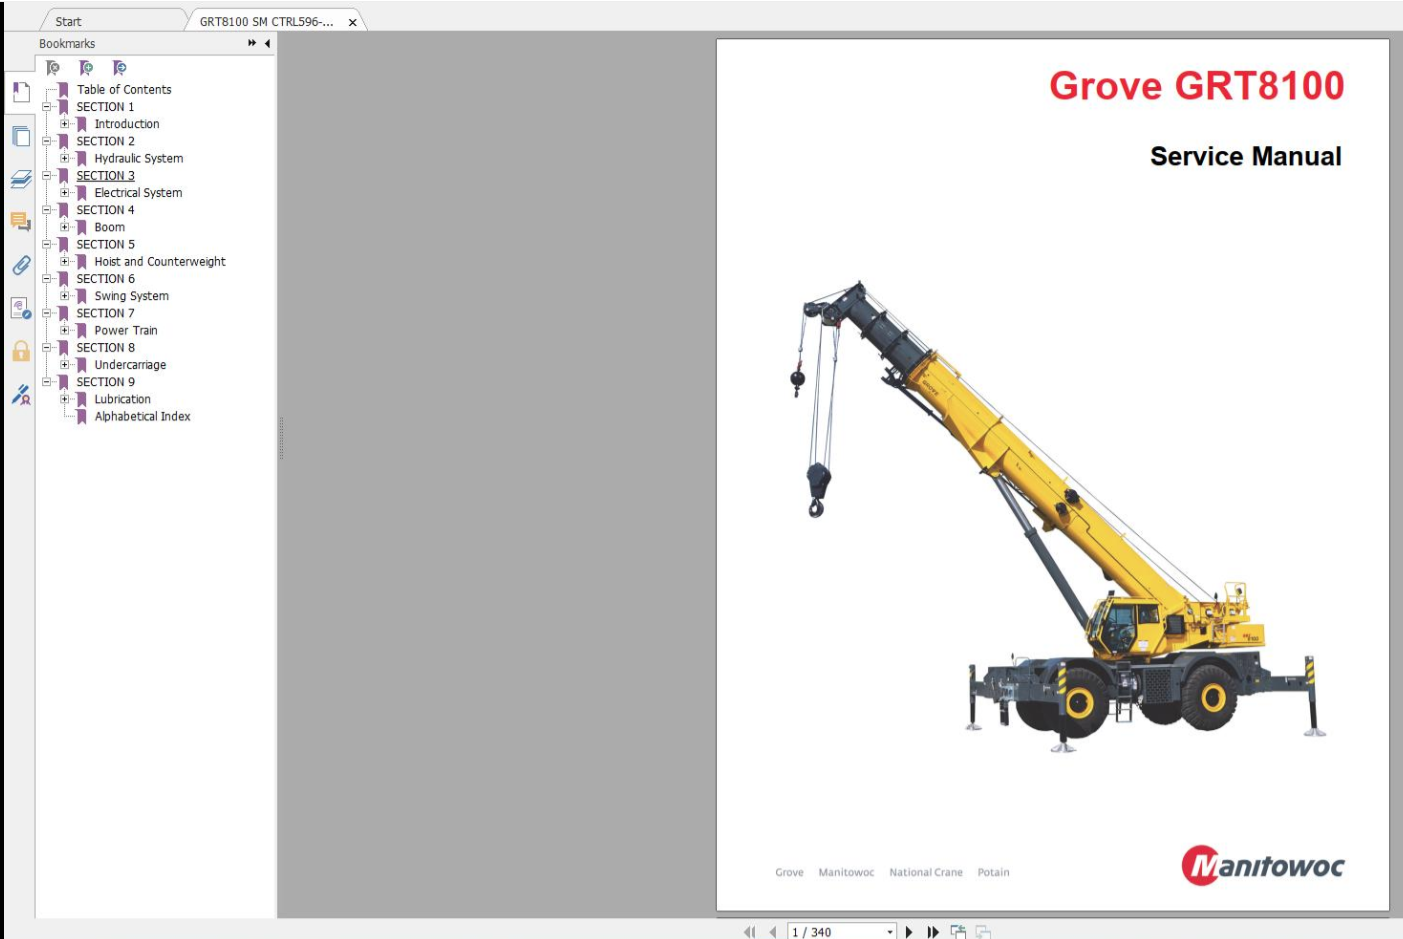1403x939 pixels.
Task: Expand the Electrical System bookmark
Action: (65, 193)
